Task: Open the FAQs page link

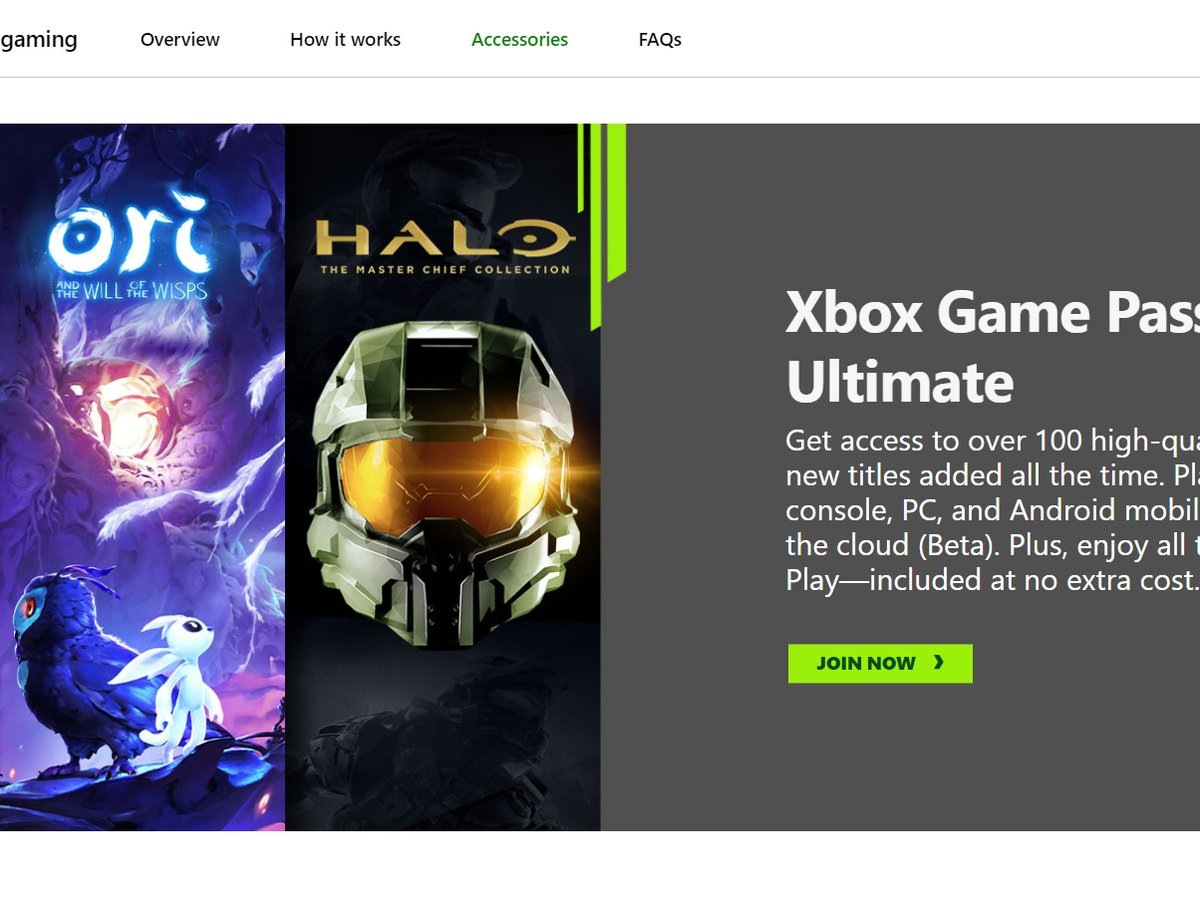Action: point(660,40)
